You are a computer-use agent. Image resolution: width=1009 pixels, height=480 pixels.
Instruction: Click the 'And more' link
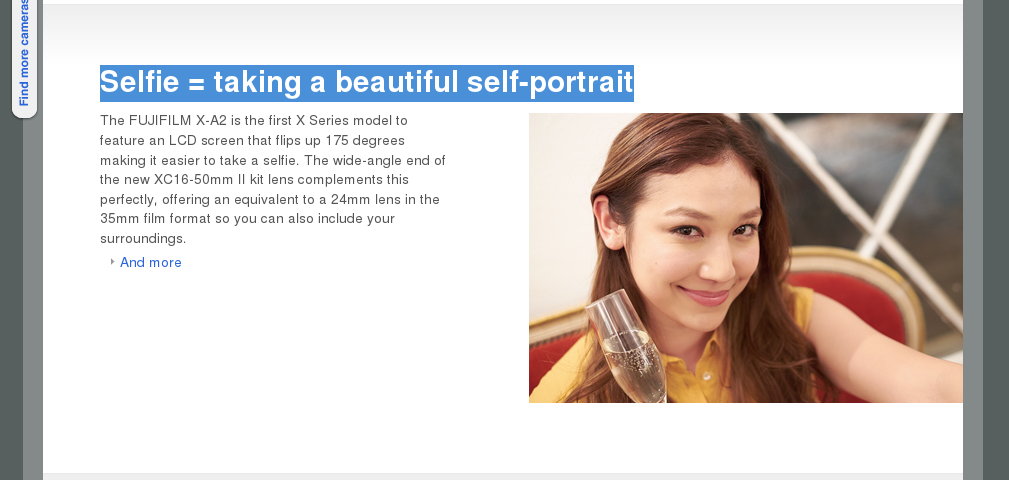[151, 263]
